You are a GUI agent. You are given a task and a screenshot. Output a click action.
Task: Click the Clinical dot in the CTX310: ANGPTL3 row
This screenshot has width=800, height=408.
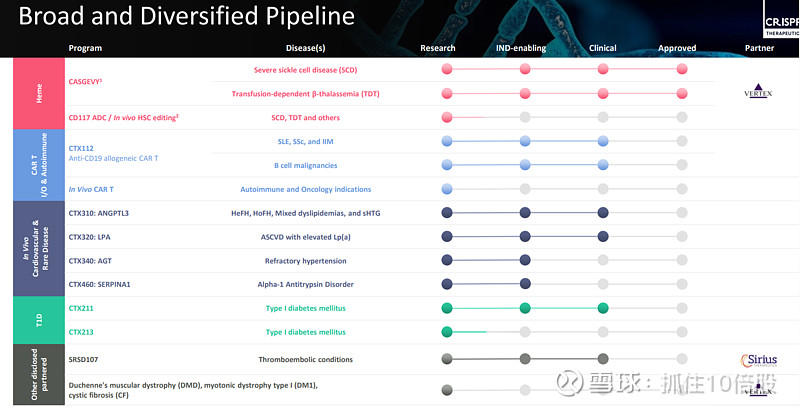click(x=603, y=212)
